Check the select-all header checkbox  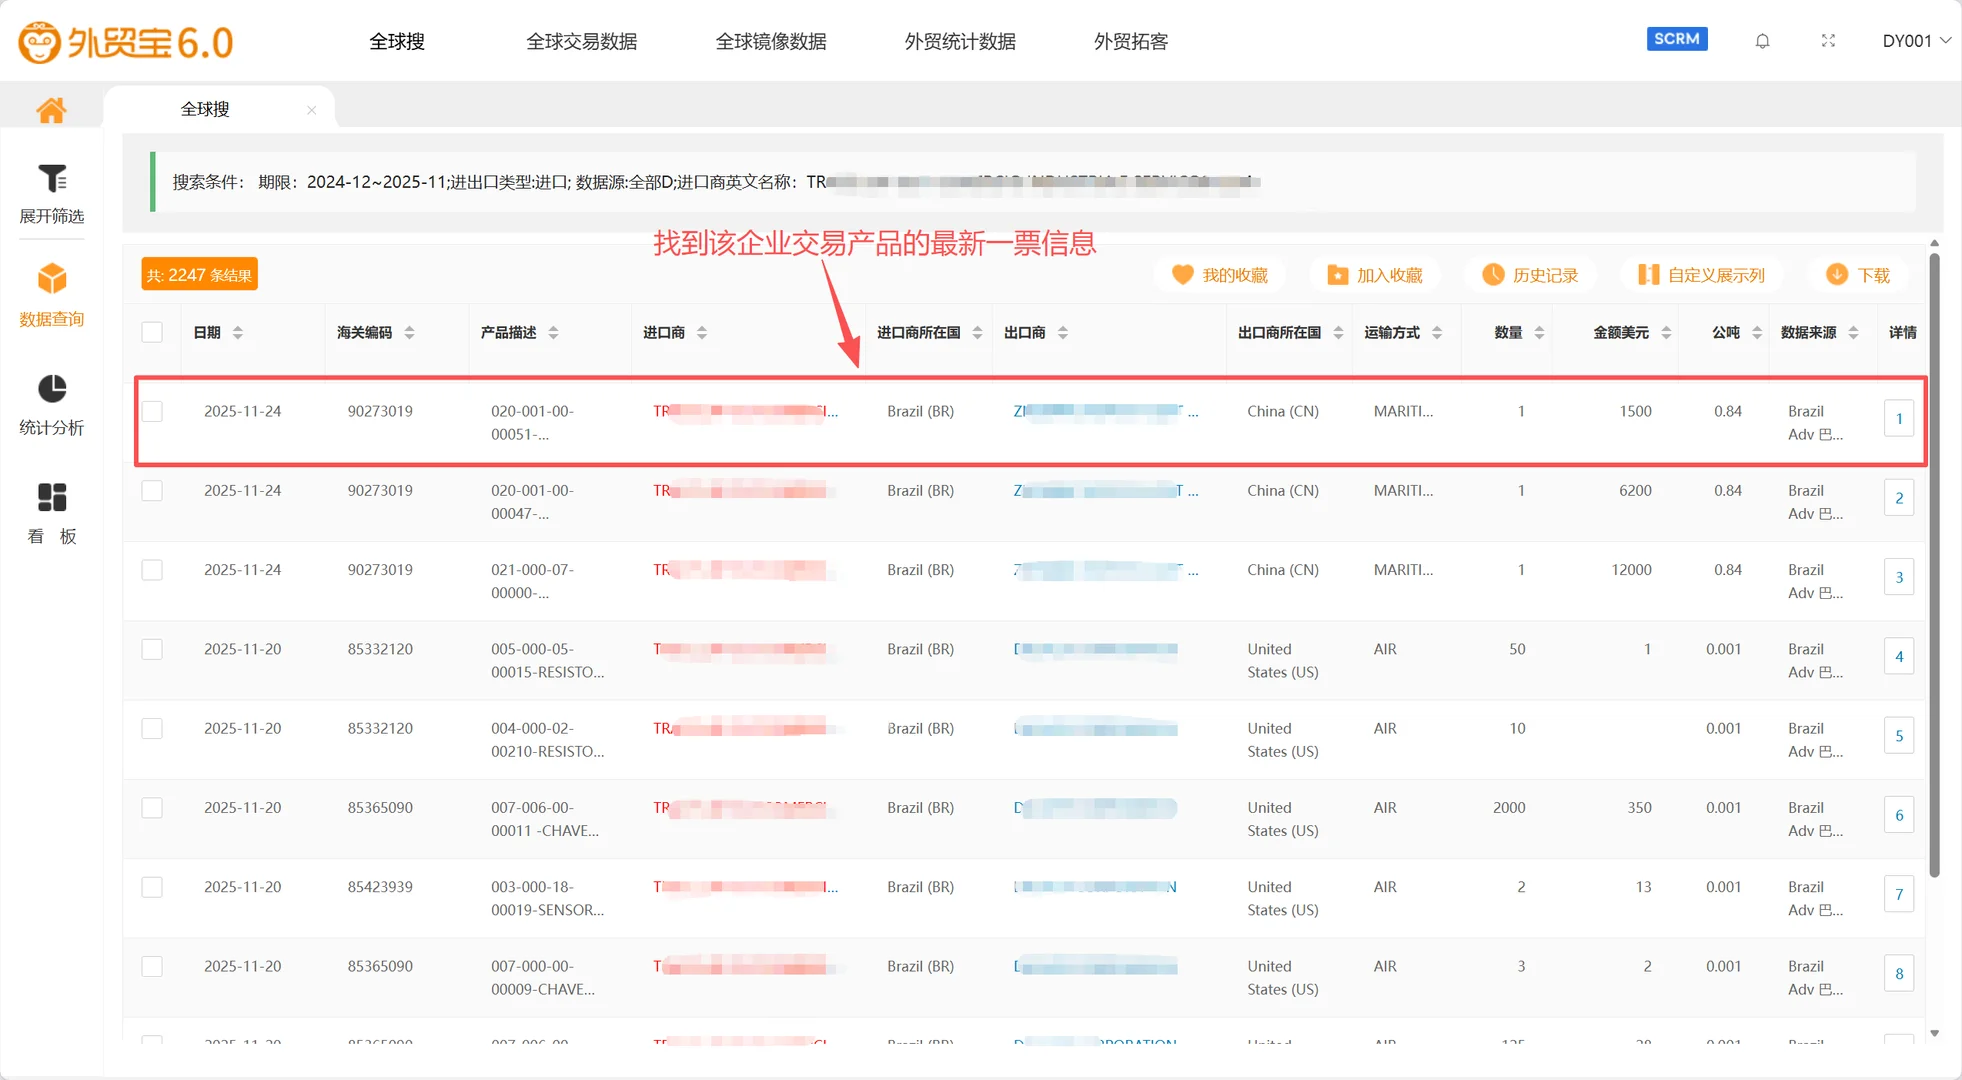(152, 332)
